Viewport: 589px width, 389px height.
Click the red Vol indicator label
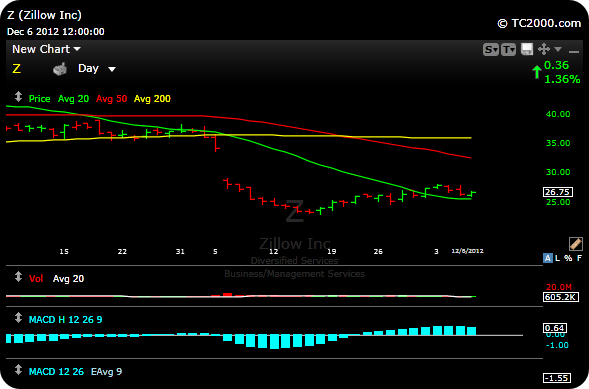[36, 279]
